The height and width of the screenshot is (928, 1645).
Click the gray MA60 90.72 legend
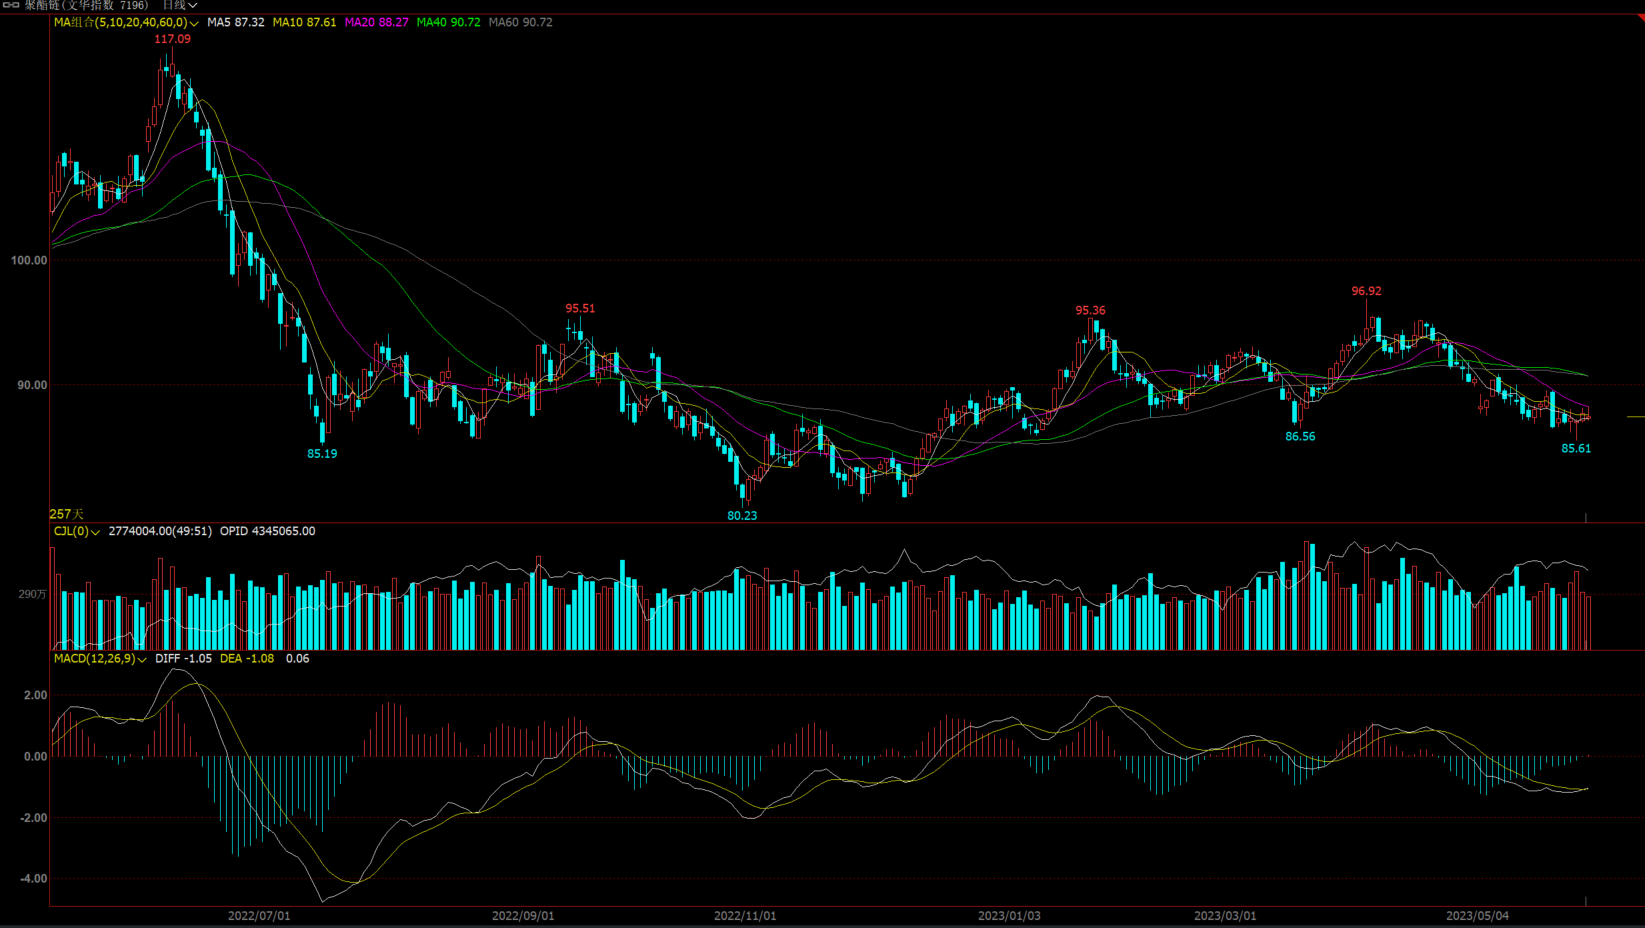click(x=520, y=22)
